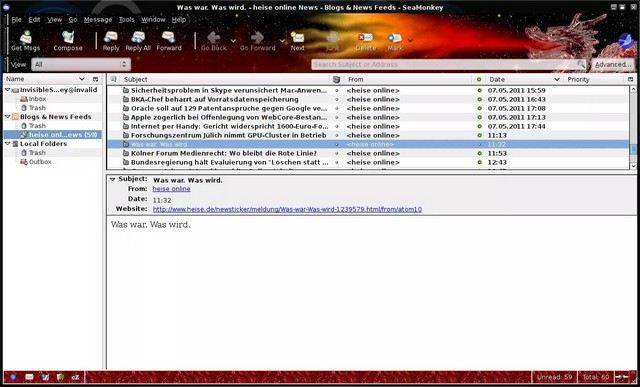Click the Reply All toolbar icon
Image resolution: width=640 pixels, height=387 pixels.
pyautogui.click(x=138, y=38)
